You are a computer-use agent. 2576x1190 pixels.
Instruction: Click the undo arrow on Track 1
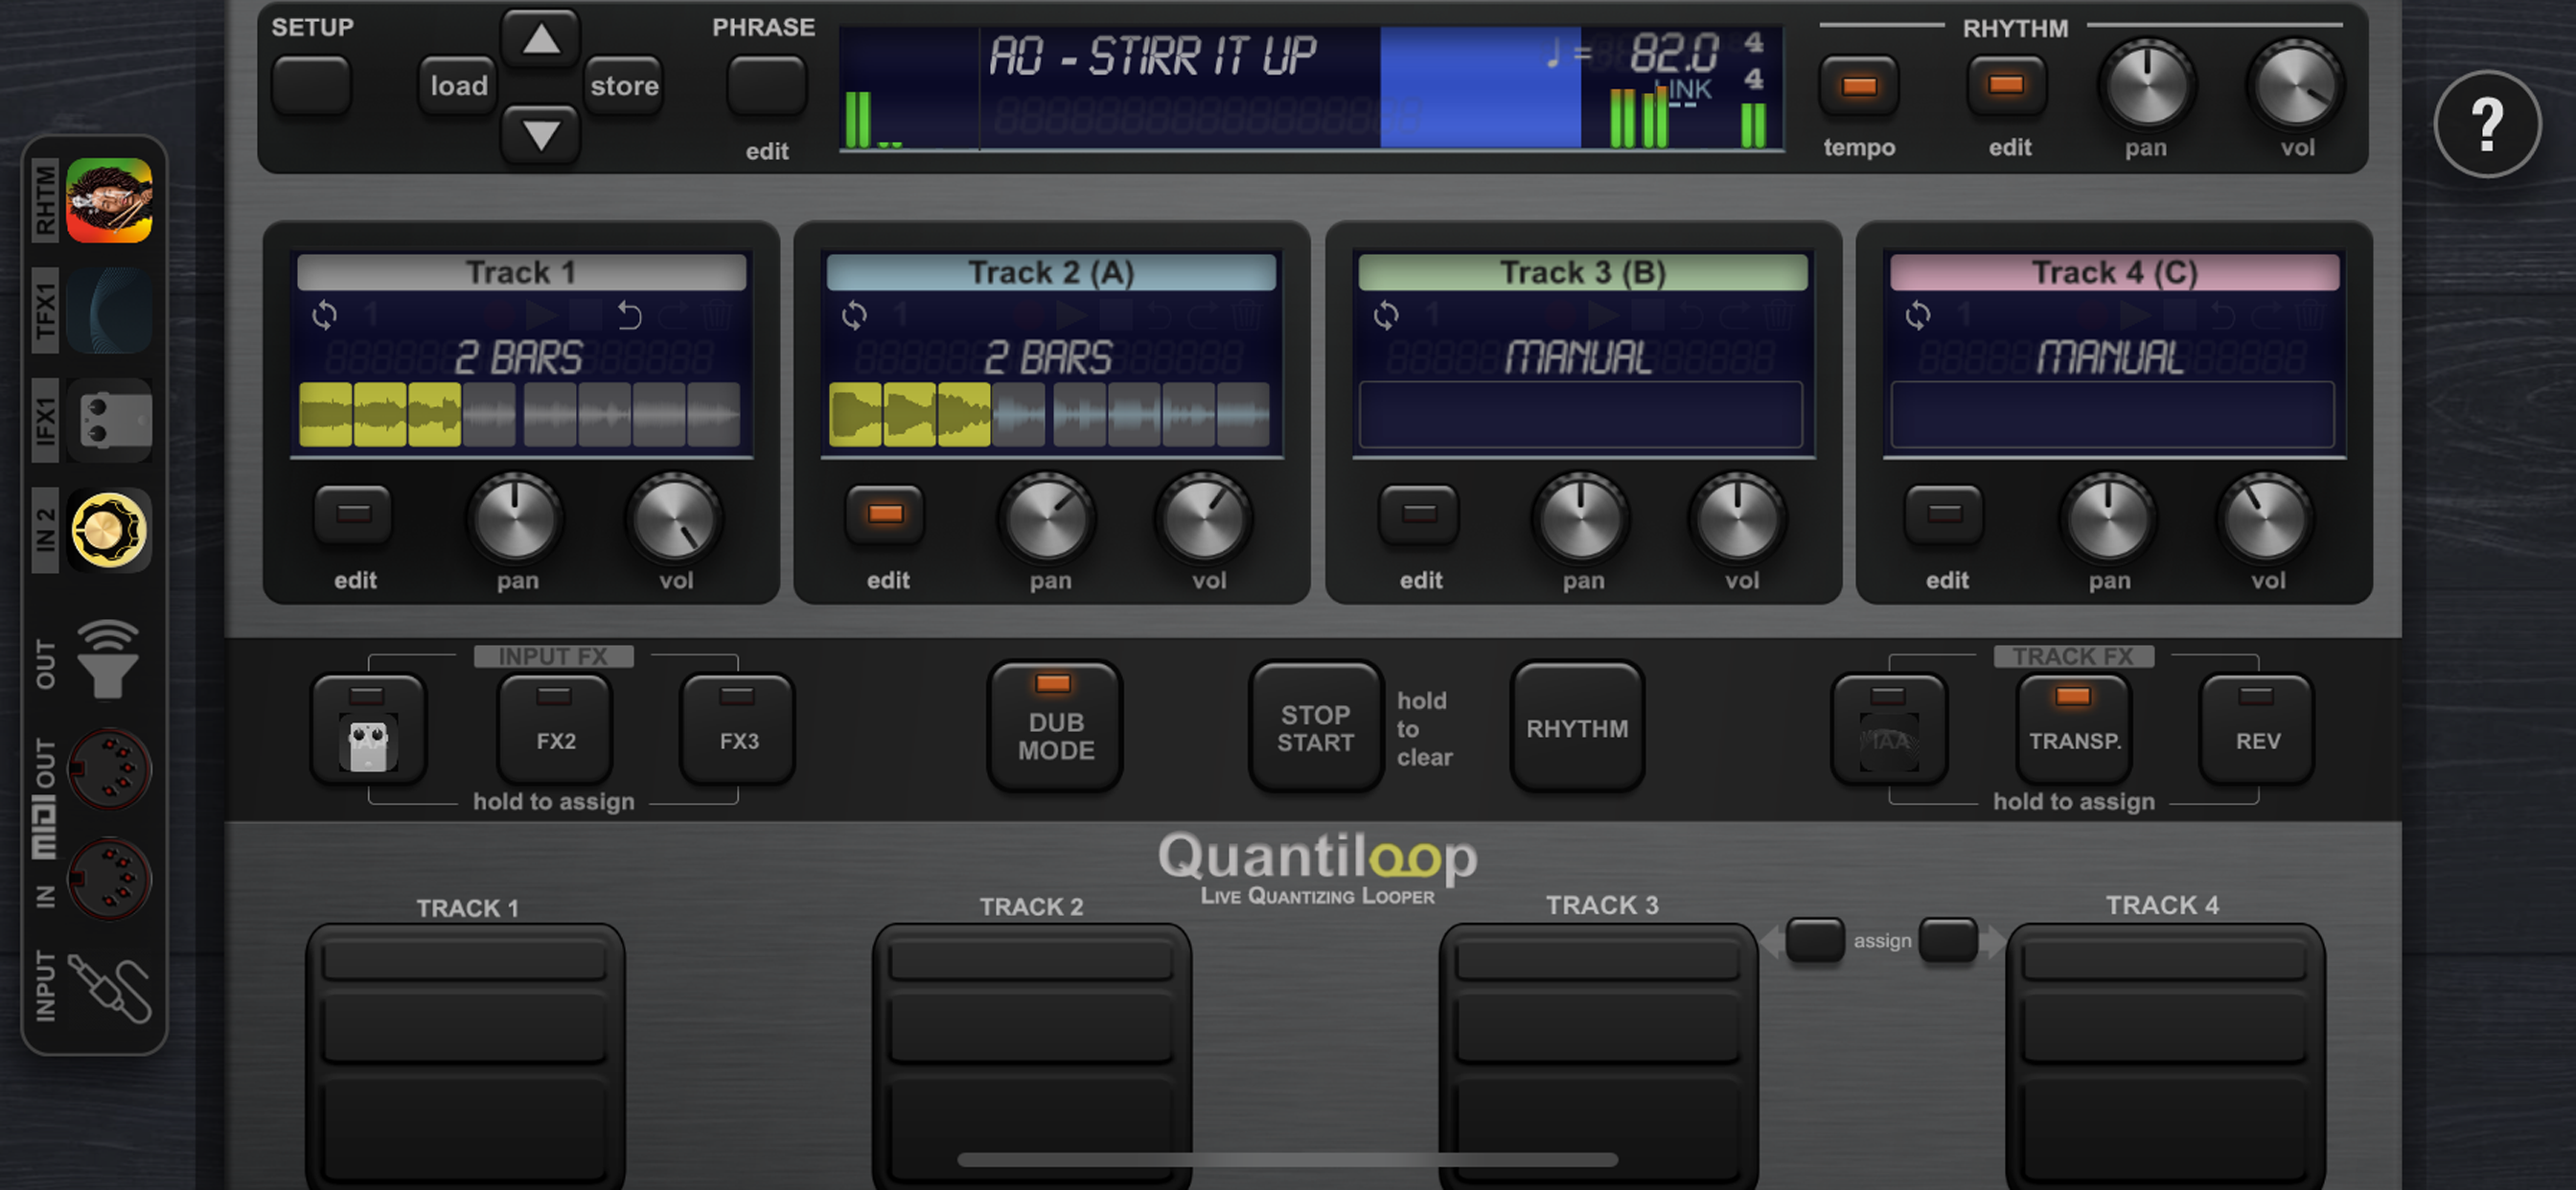tap(628, 315)
